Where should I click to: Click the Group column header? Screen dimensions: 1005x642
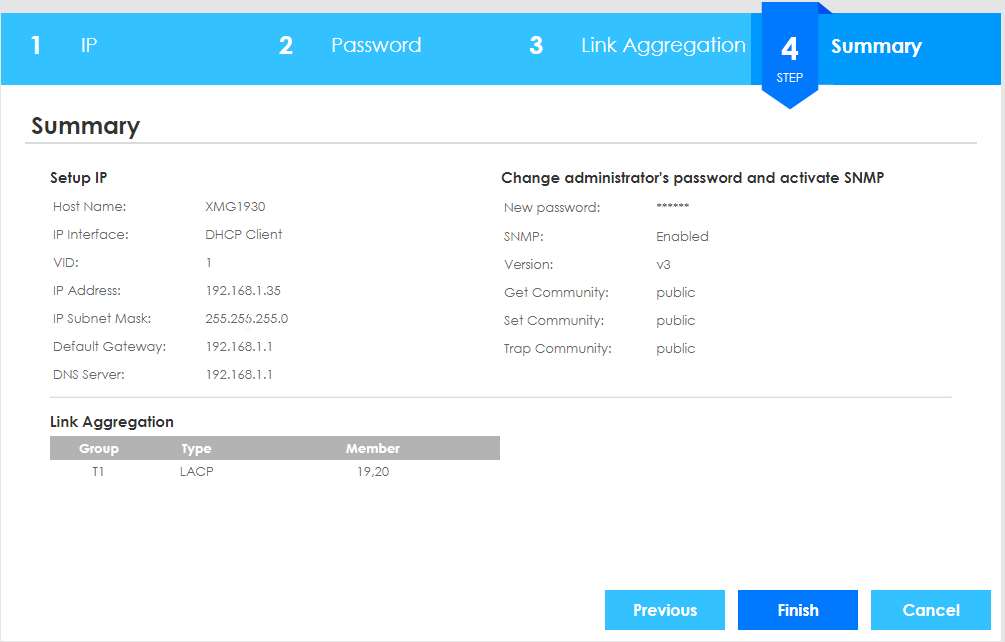click(99, 449)
